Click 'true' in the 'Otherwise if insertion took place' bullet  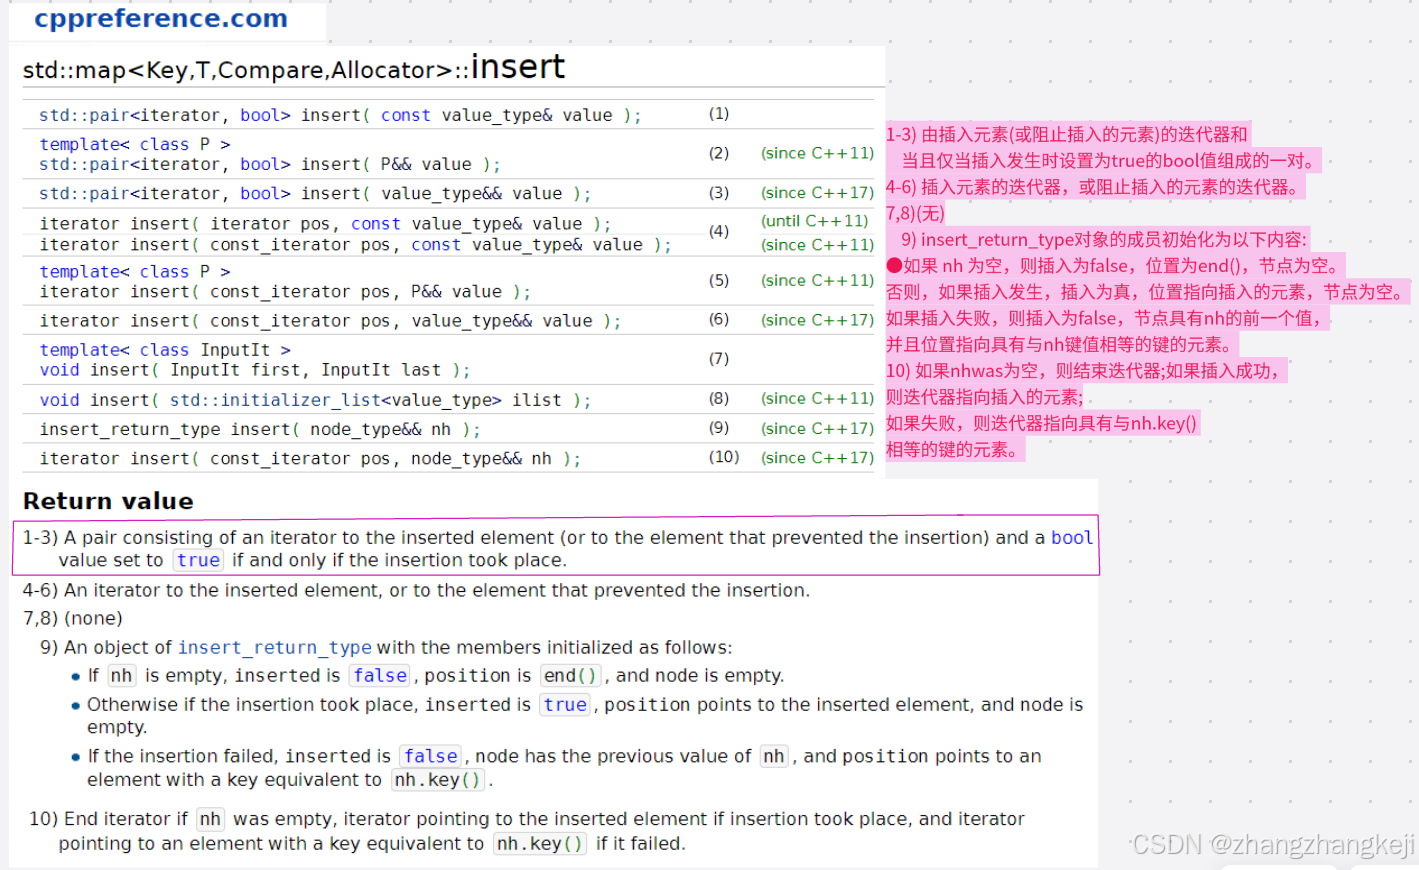pyautogui.click(x=565, y=704)
